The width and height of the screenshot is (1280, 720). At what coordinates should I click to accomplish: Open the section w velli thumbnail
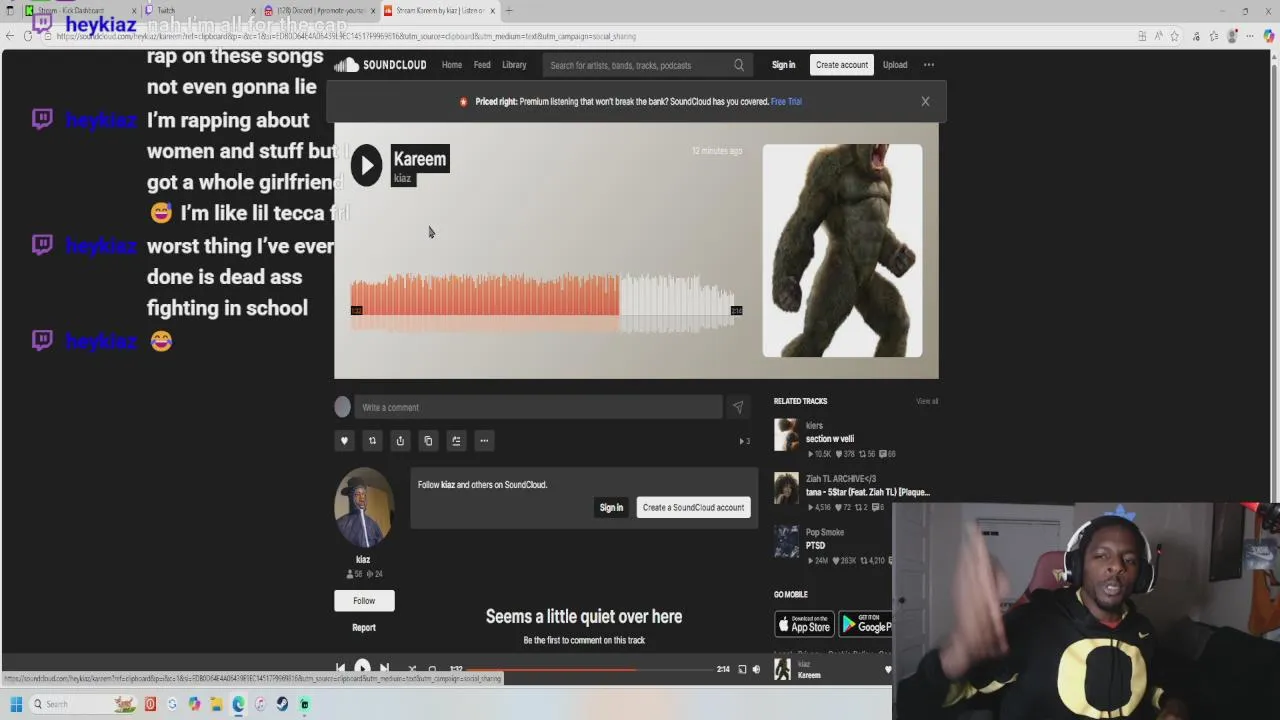pyautogui.click(x=787, y=435)
